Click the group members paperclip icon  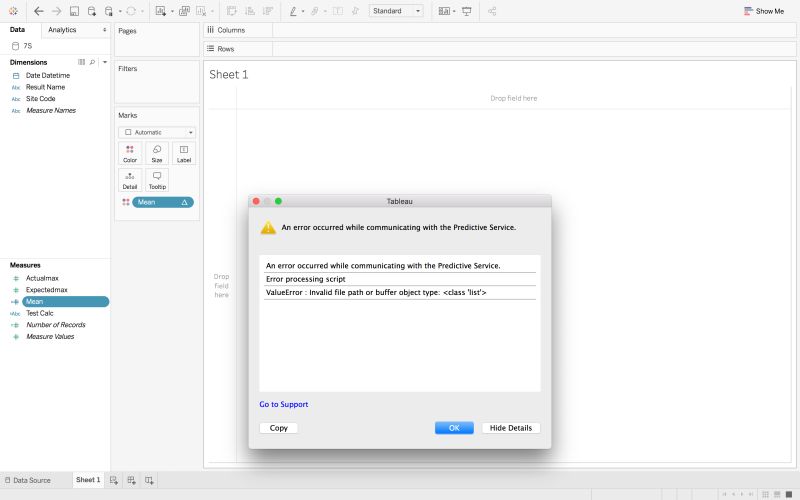(315, 11)
